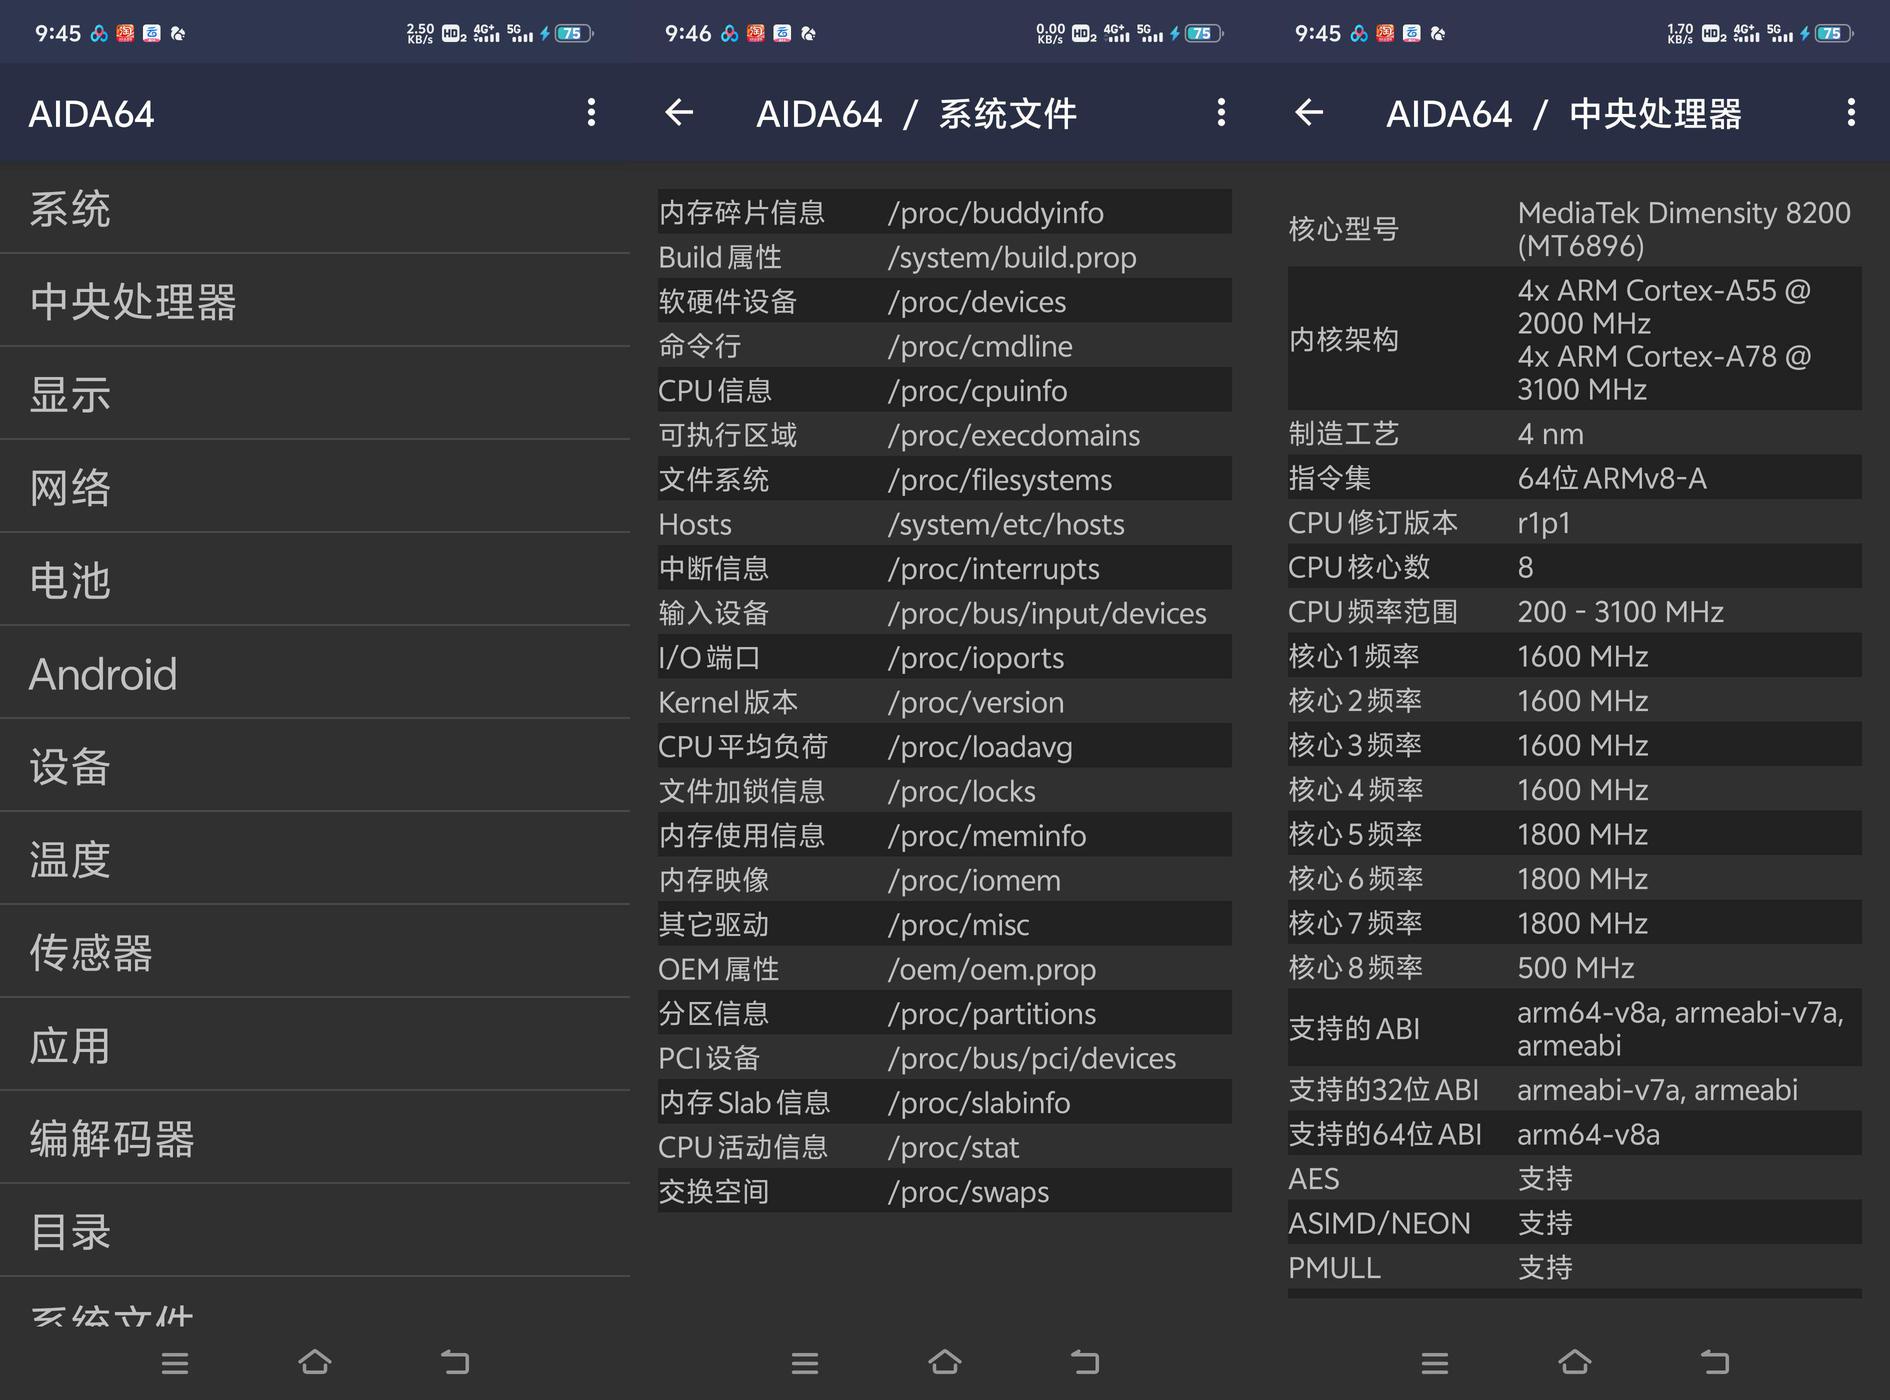Open 应用 category
Viewport: 1890px width, 1400px height.
pos(315,1045)
